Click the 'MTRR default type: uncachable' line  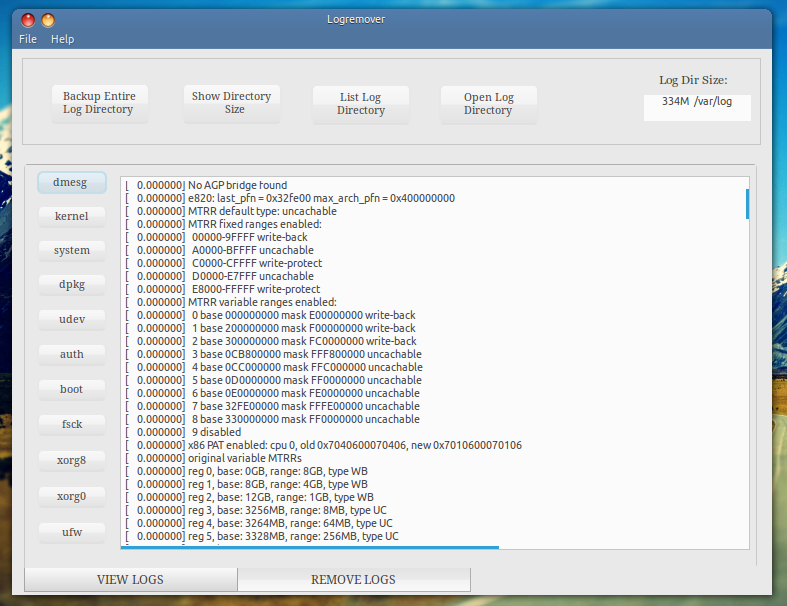[231, 211]
